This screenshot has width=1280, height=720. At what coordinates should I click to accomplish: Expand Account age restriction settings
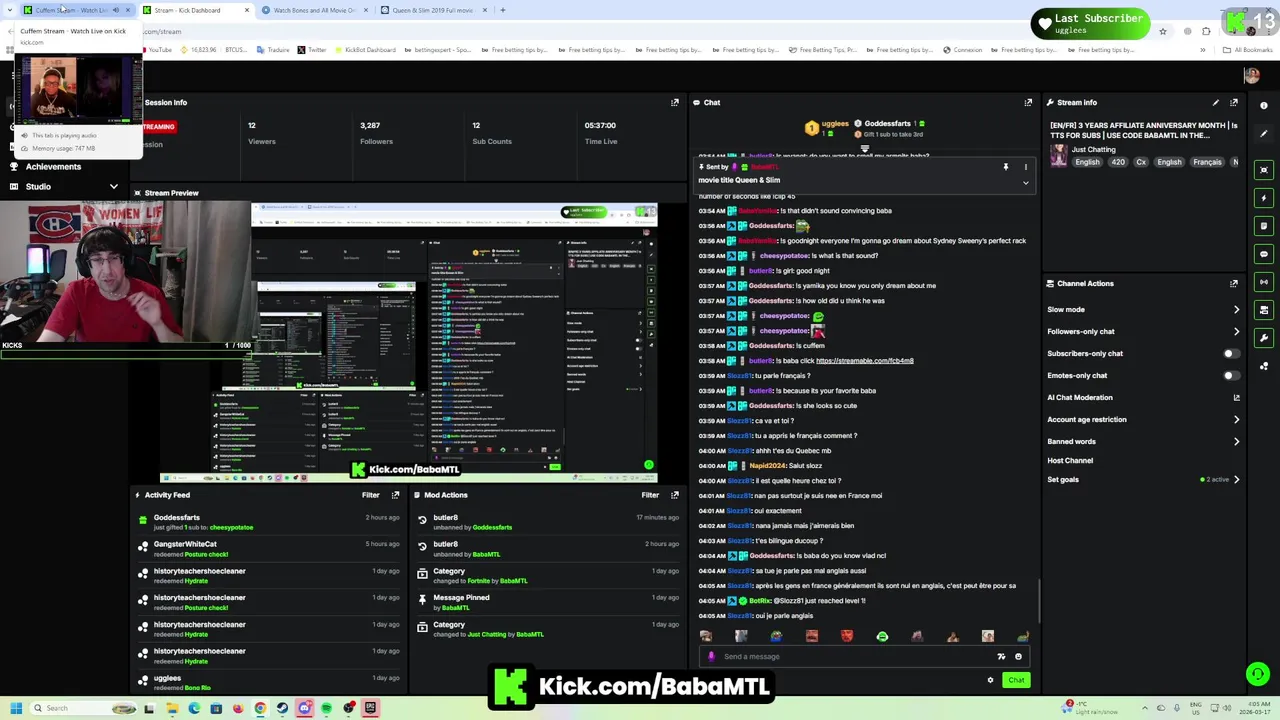pos(1236,420)
